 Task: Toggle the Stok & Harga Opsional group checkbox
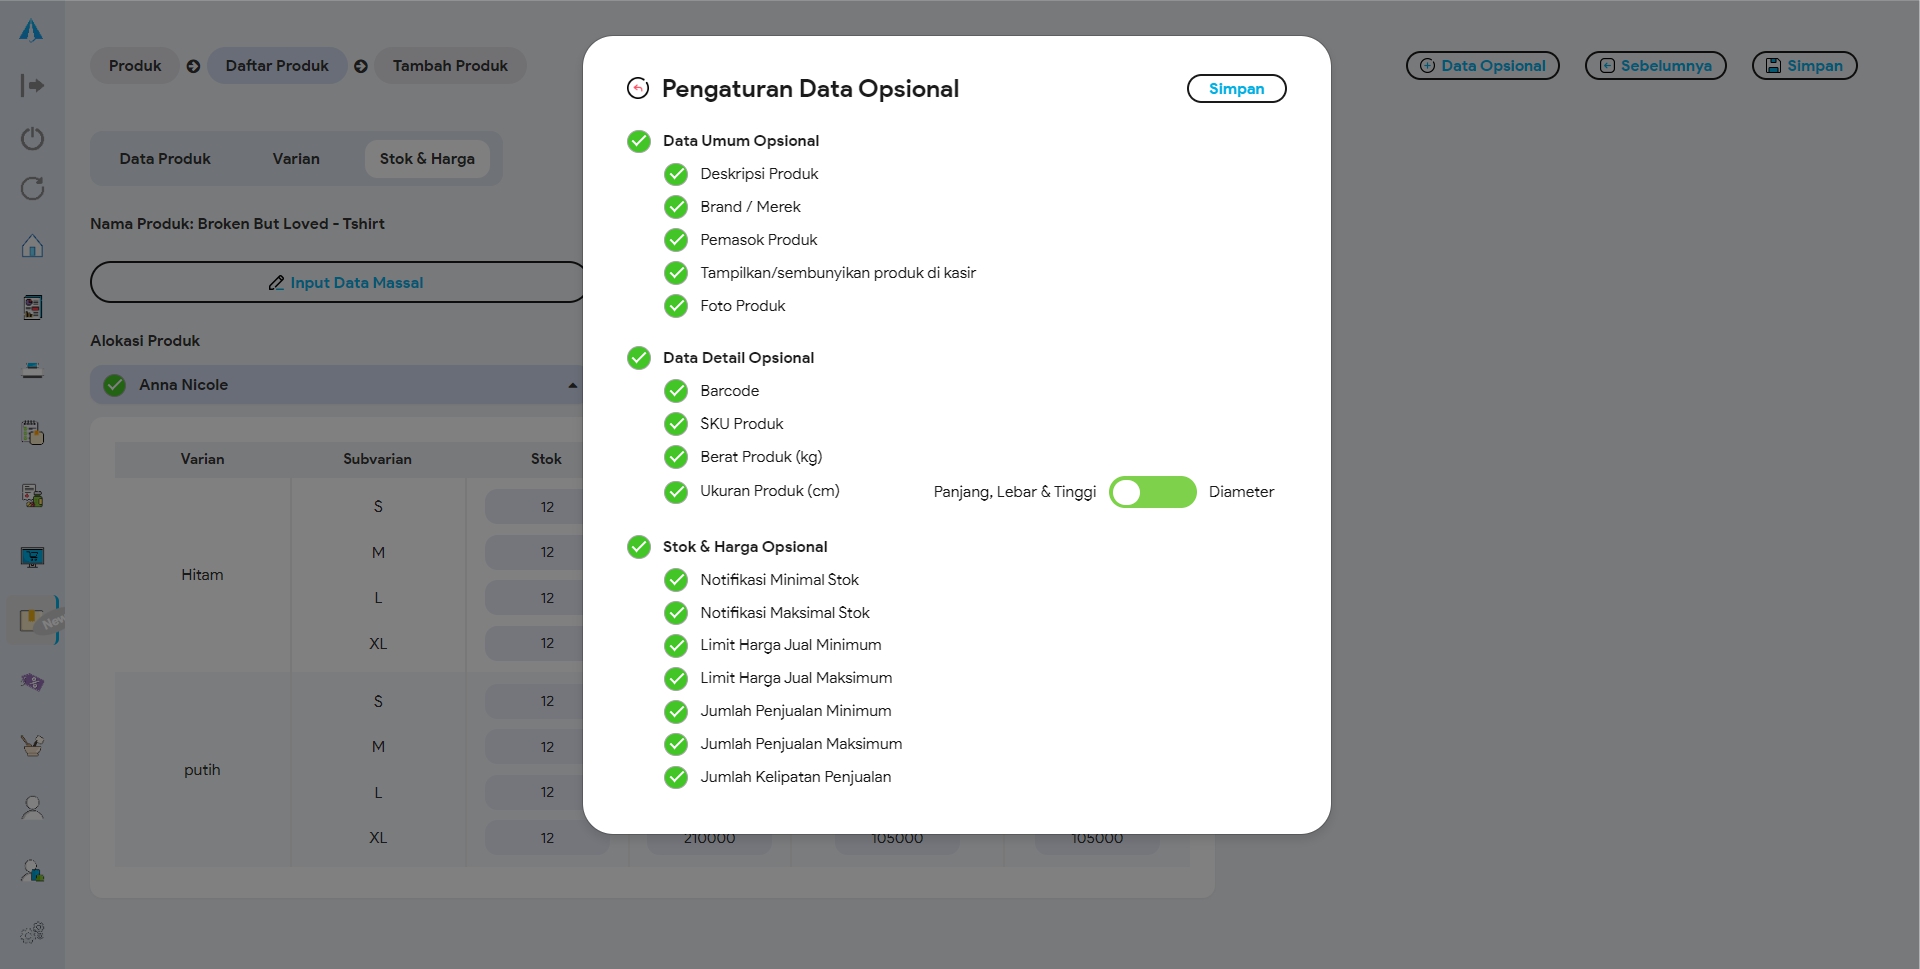(639, 547)
